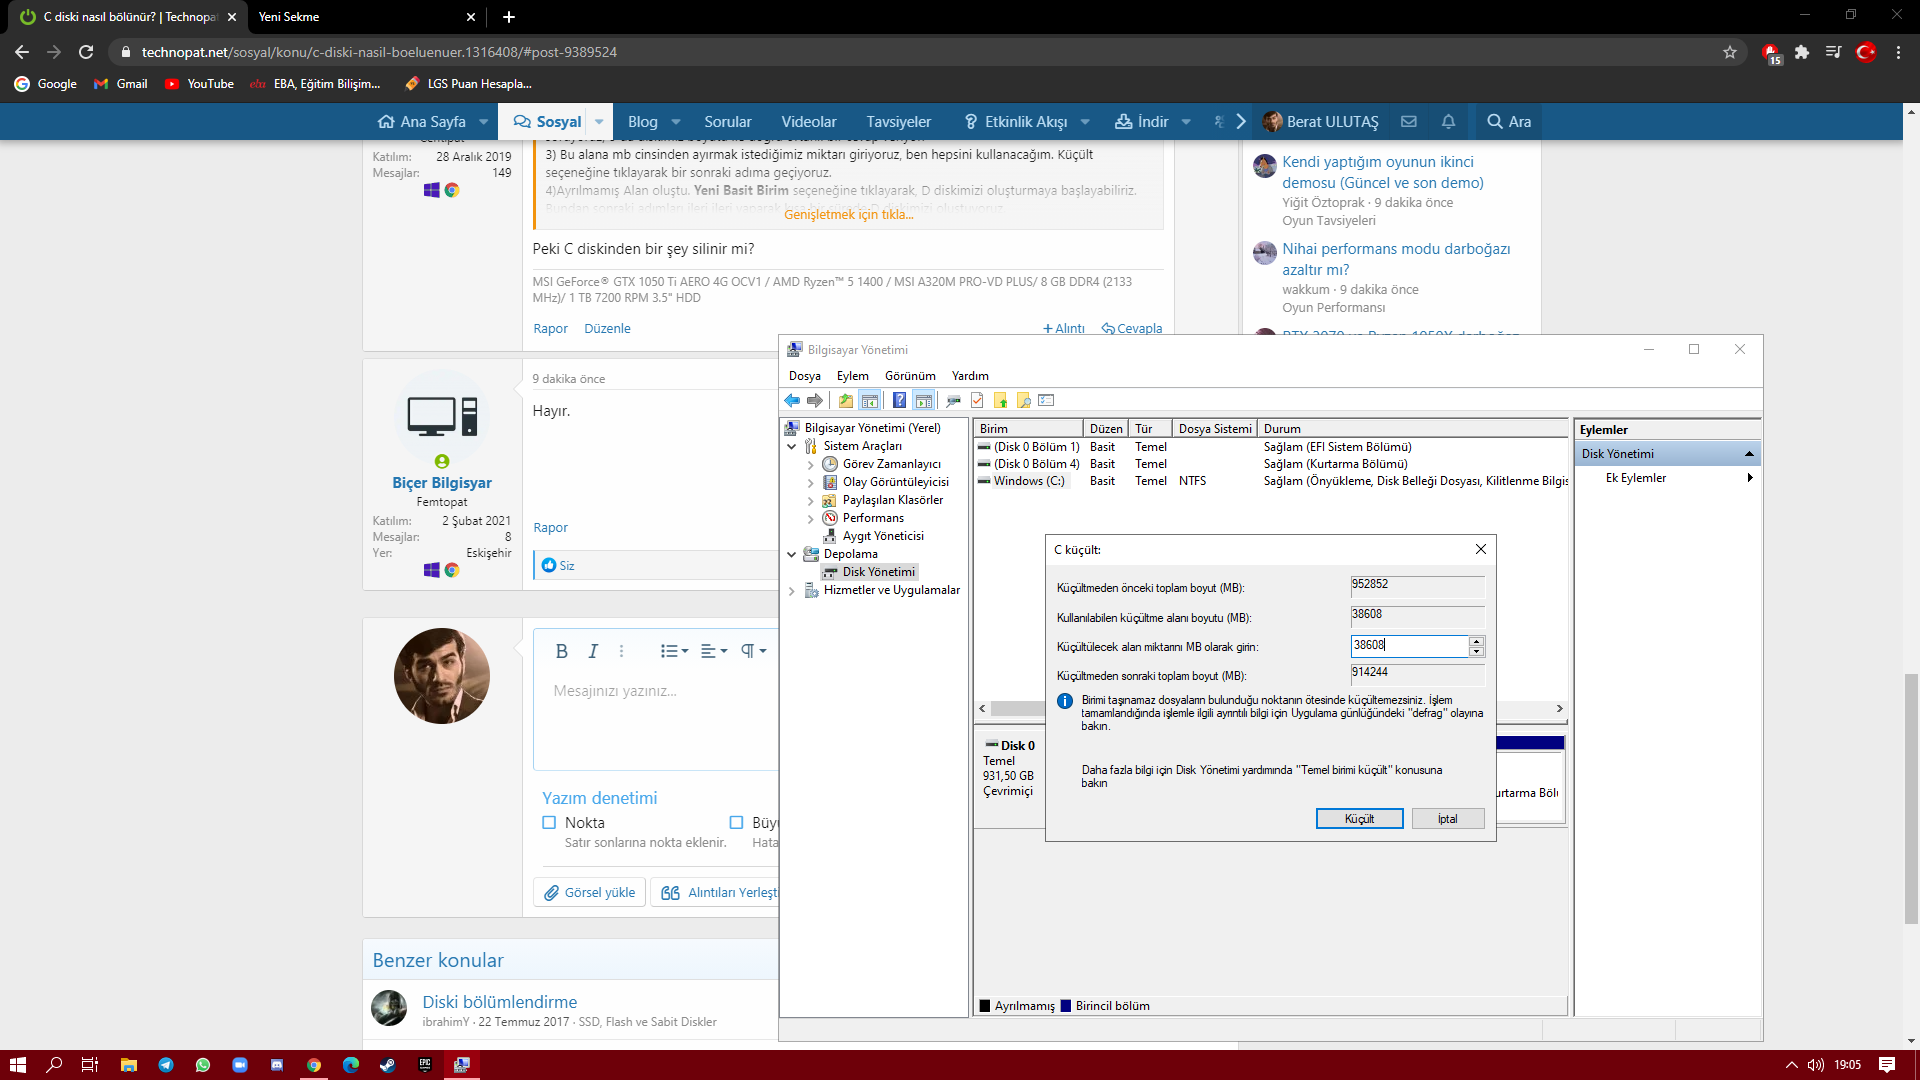This screenshot has width=1920, height=1080.
Task: Open the inbox envelope icon in the navbar
Action: [x=1409, y=122]
